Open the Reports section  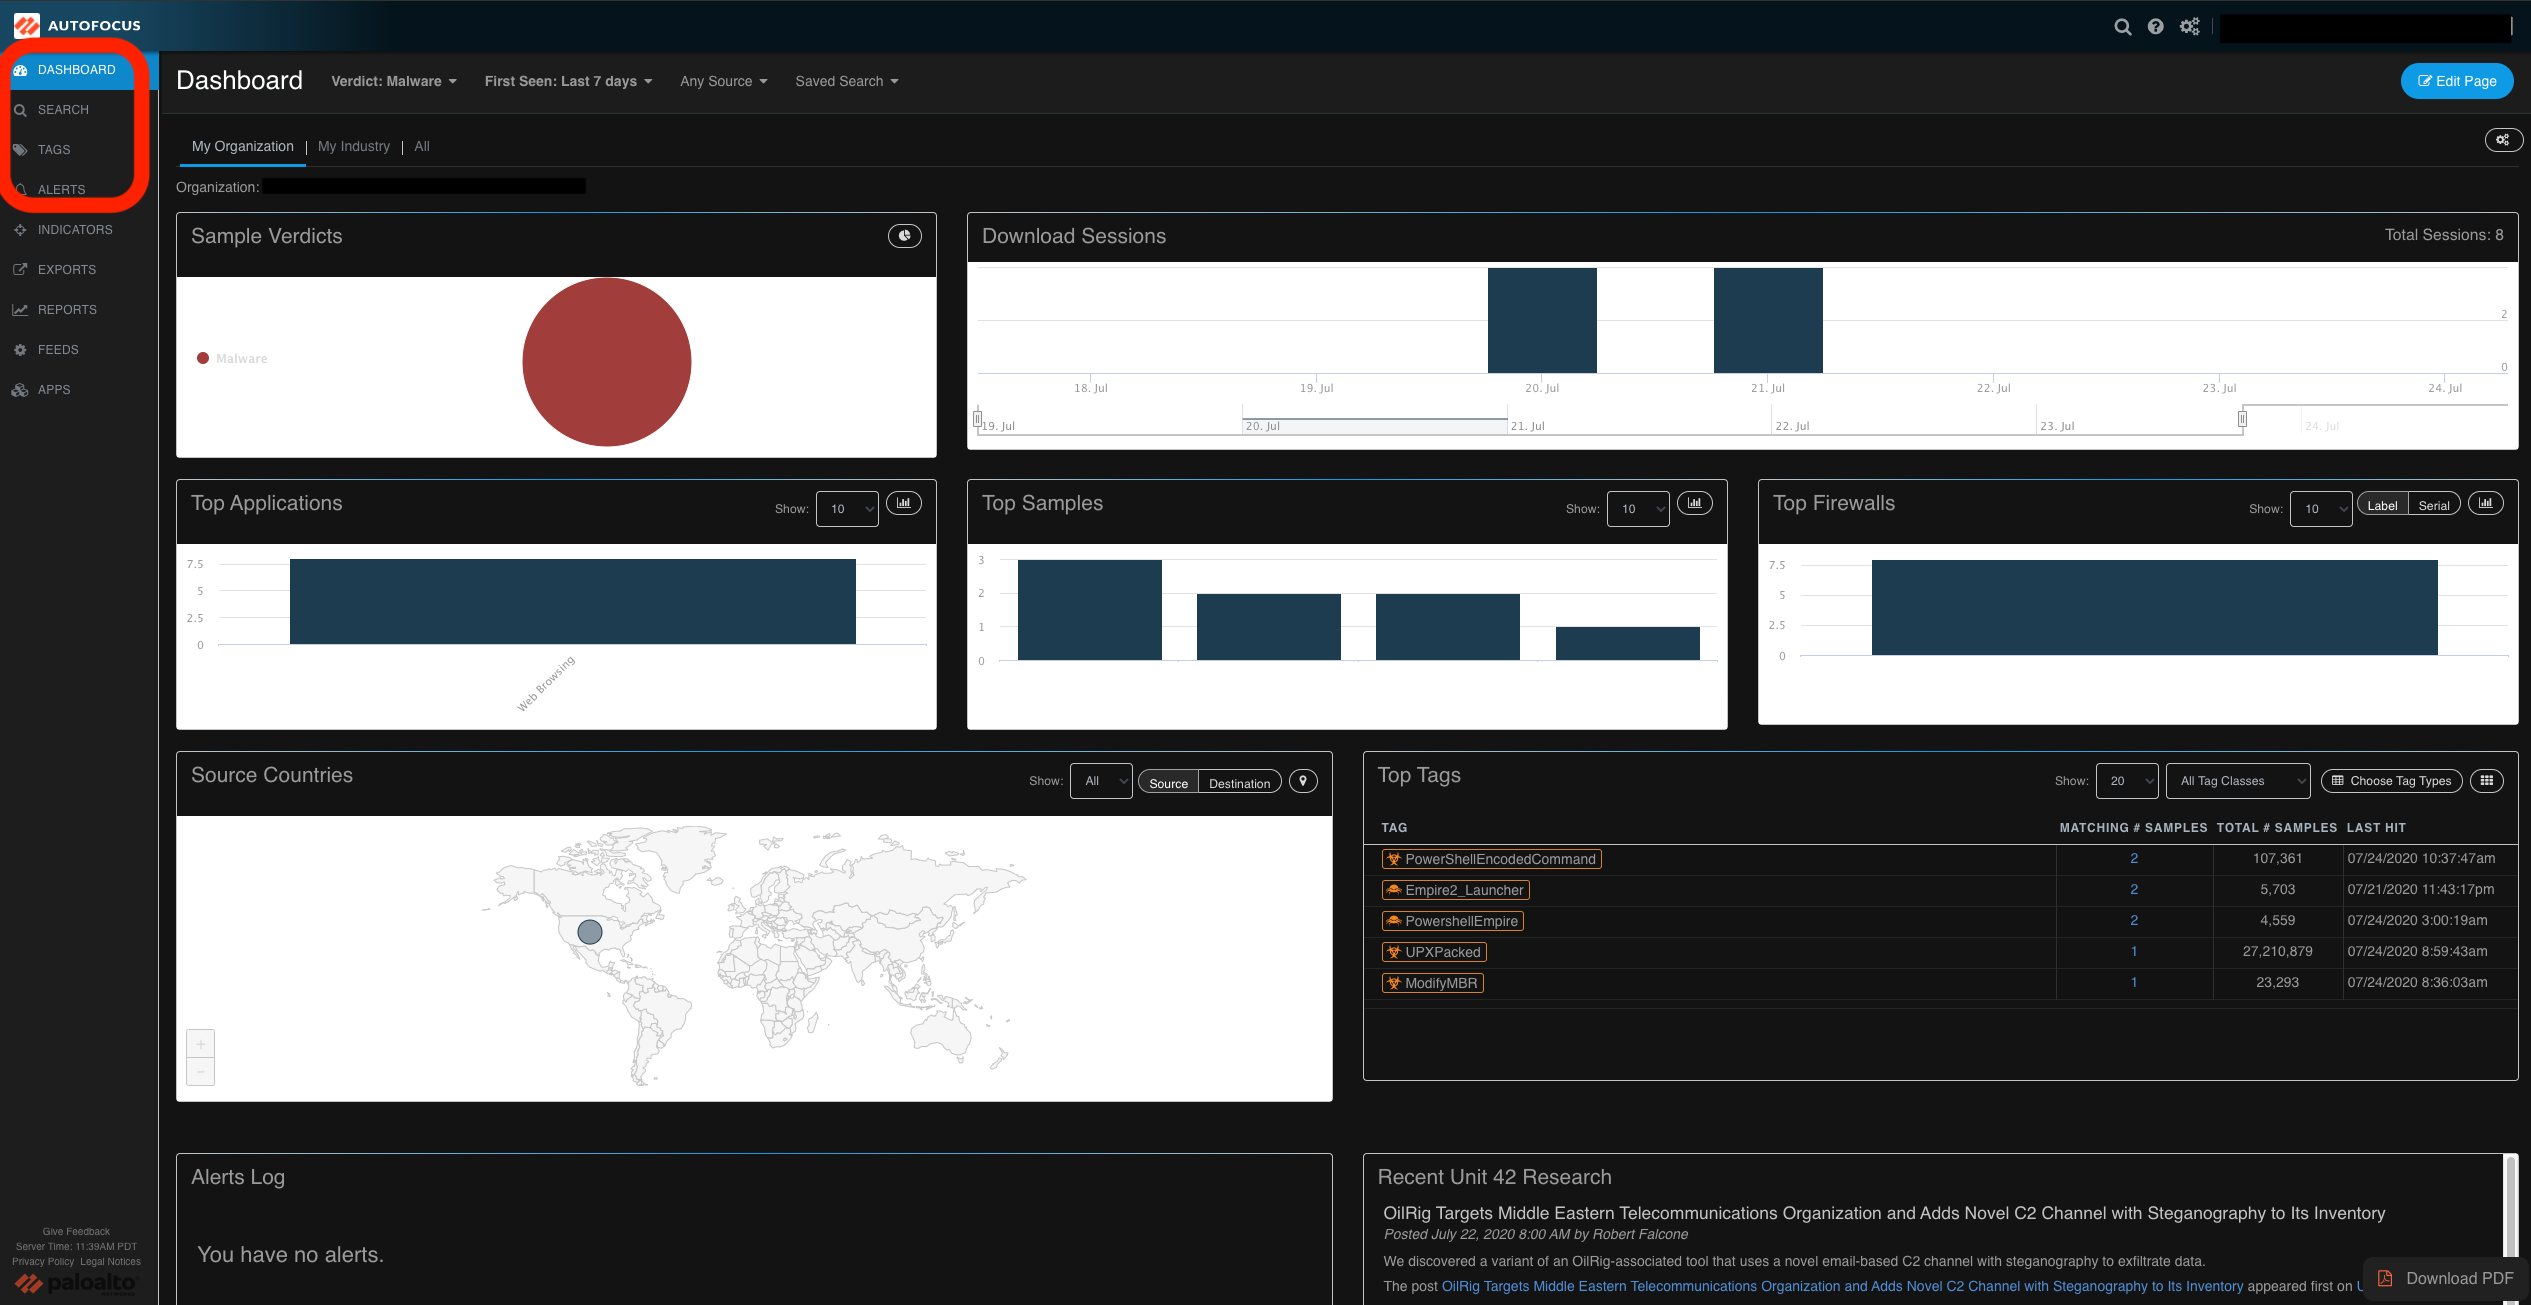click(x=67, y=309)
